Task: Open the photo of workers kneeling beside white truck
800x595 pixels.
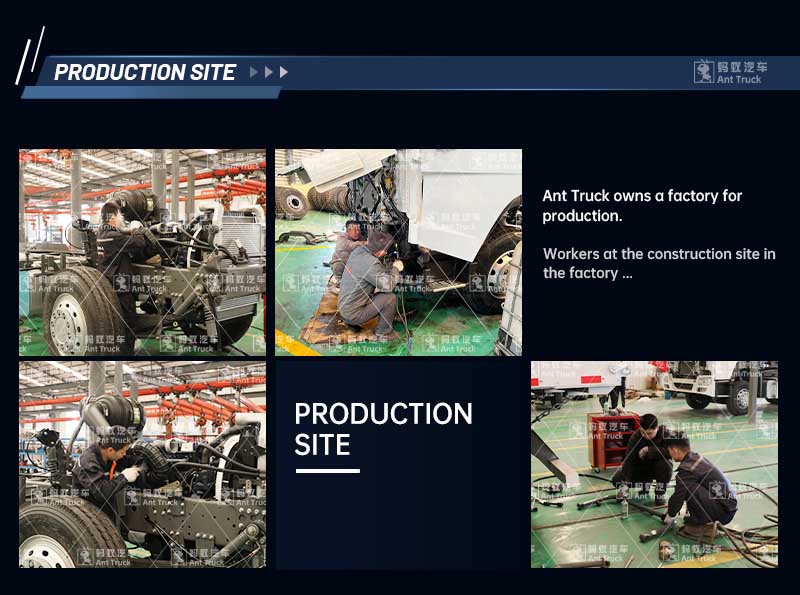Action: [398, 252]
